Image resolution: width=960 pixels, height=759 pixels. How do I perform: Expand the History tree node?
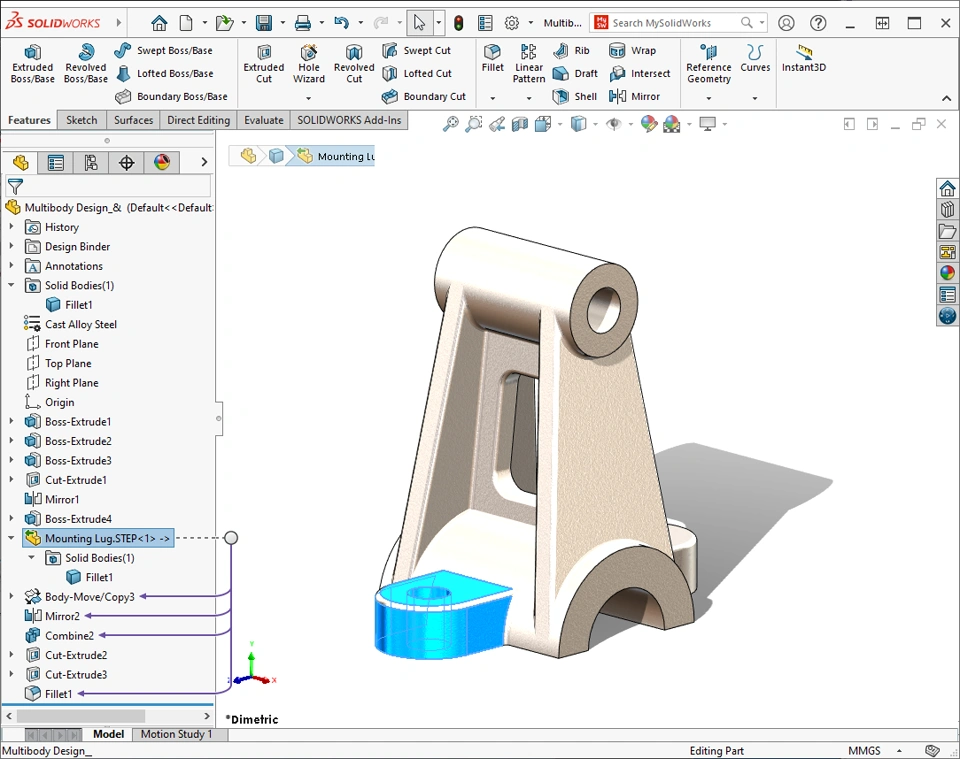pos(11,226)
